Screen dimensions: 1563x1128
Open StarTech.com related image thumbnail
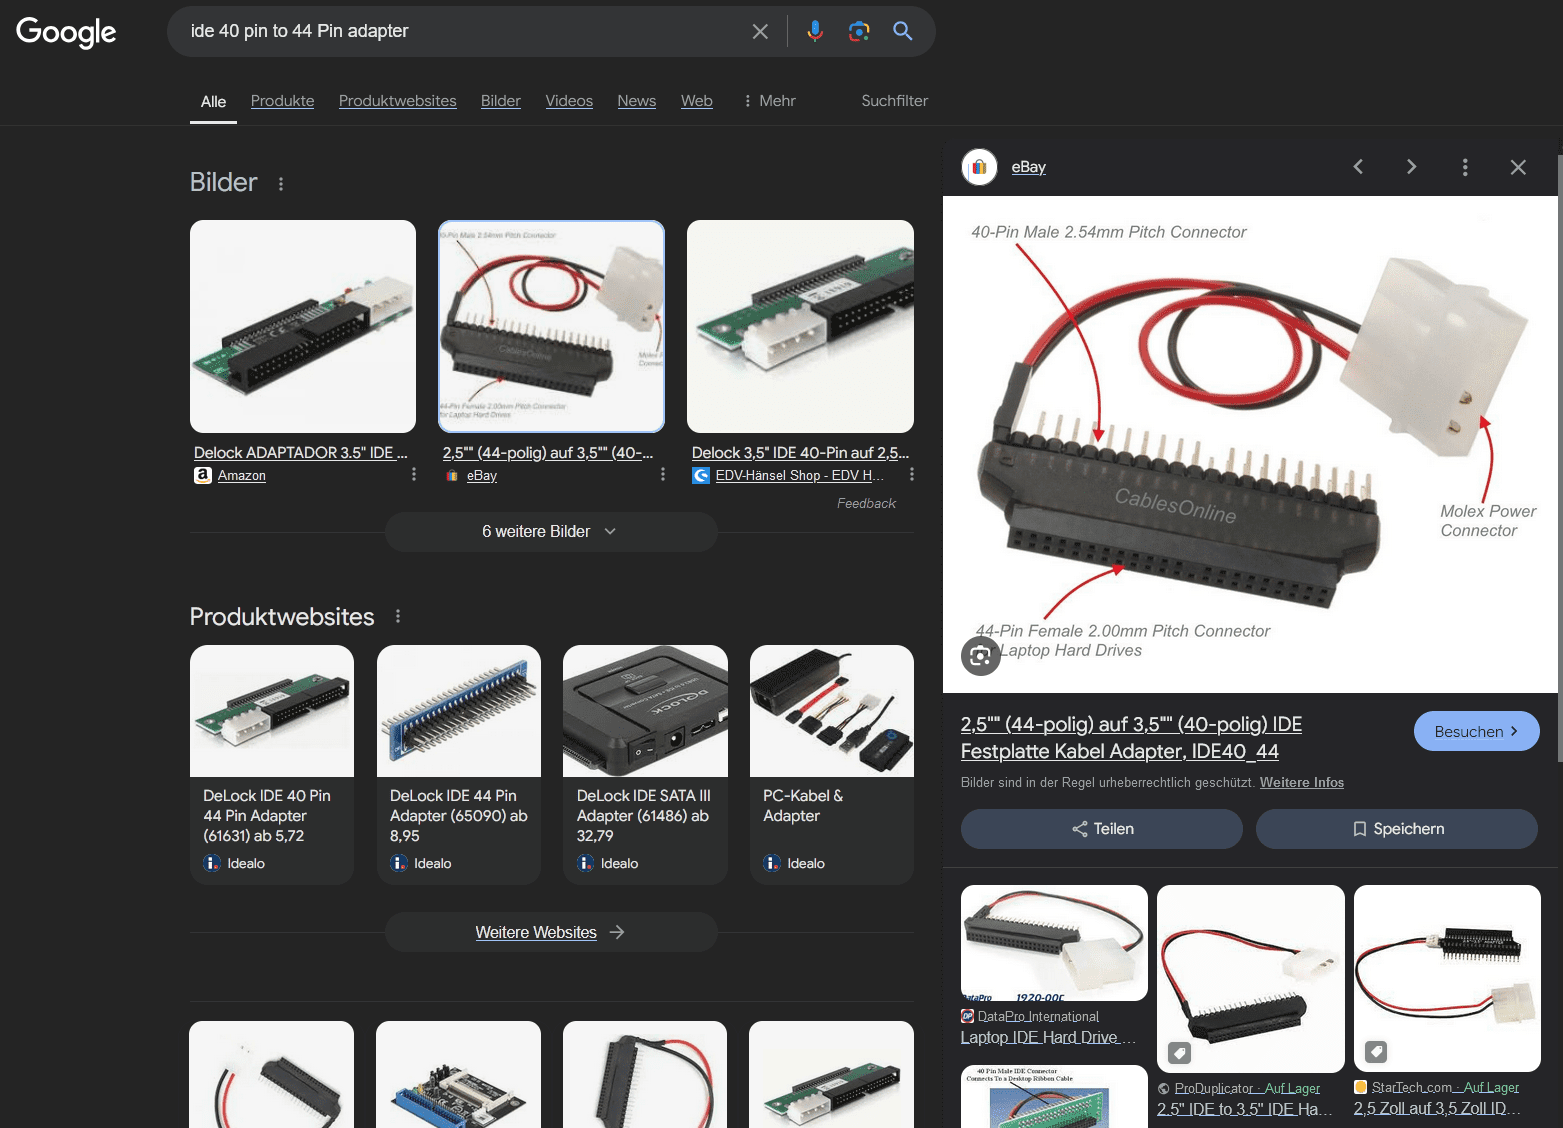1447,978
